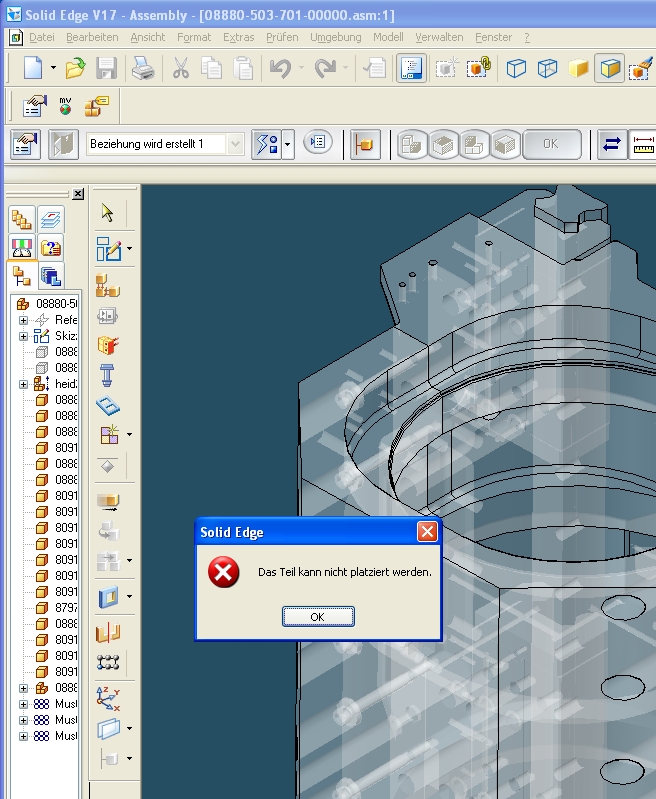Click the fastener bolt tool icon
This screenshot has width=656, height=799.
click(107, 376)
